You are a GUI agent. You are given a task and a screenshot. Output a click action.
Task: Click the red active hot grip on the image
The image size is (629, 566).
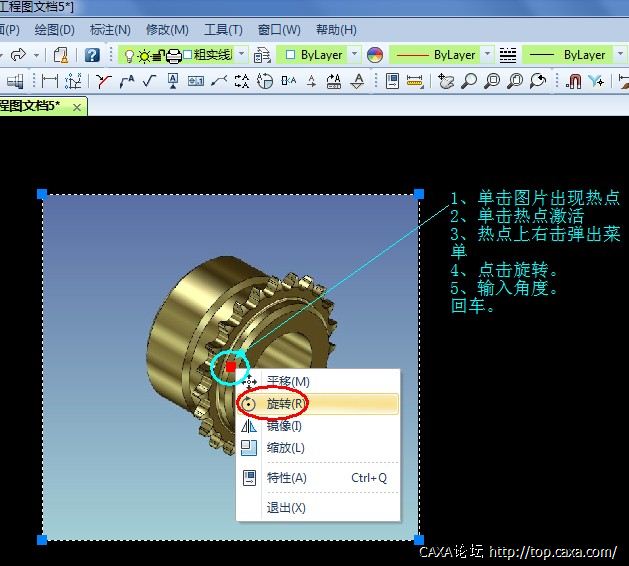click(231, 367)
